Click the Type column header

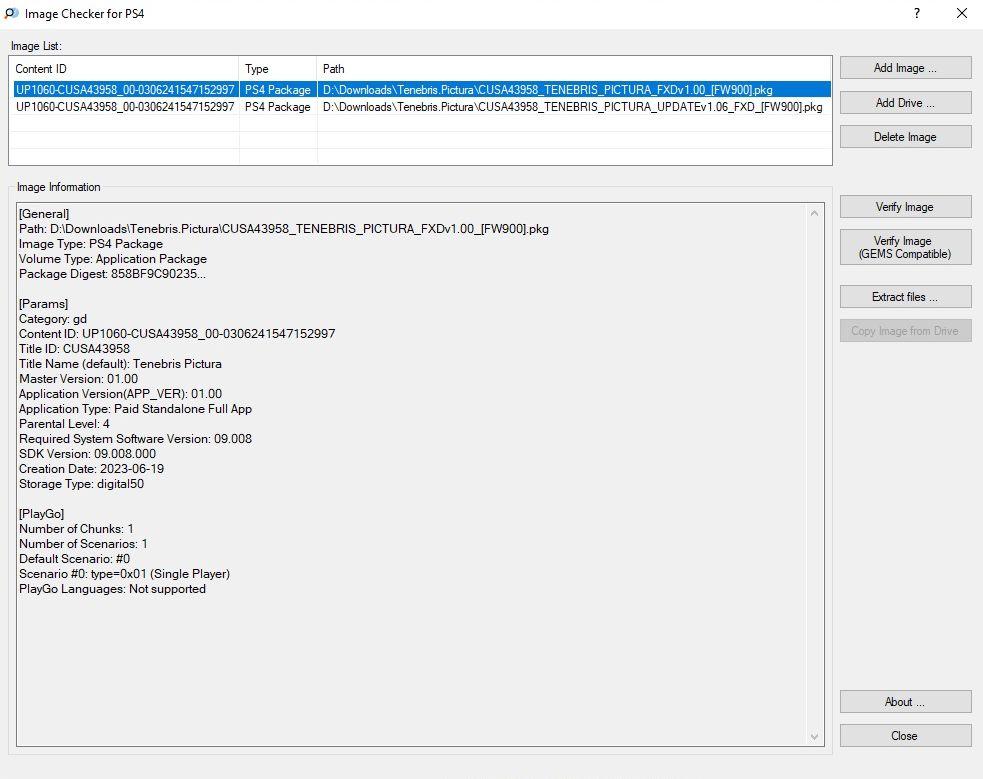tap(278, 69)
